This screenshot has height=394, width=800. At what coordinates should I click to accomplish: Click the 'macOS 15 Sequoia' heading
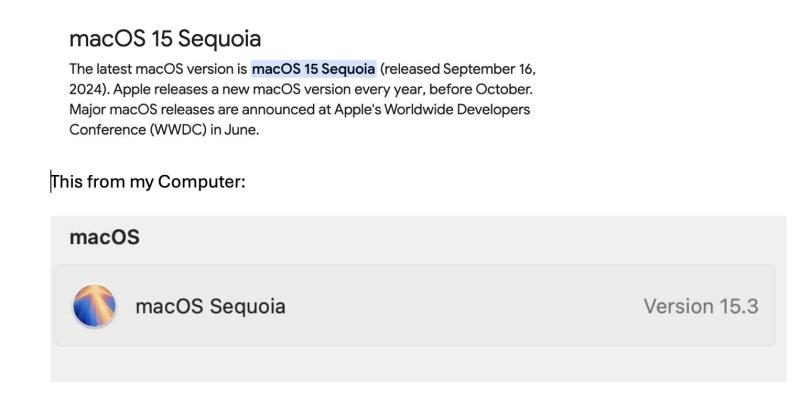pyautogui.click(x=165, y=39)
